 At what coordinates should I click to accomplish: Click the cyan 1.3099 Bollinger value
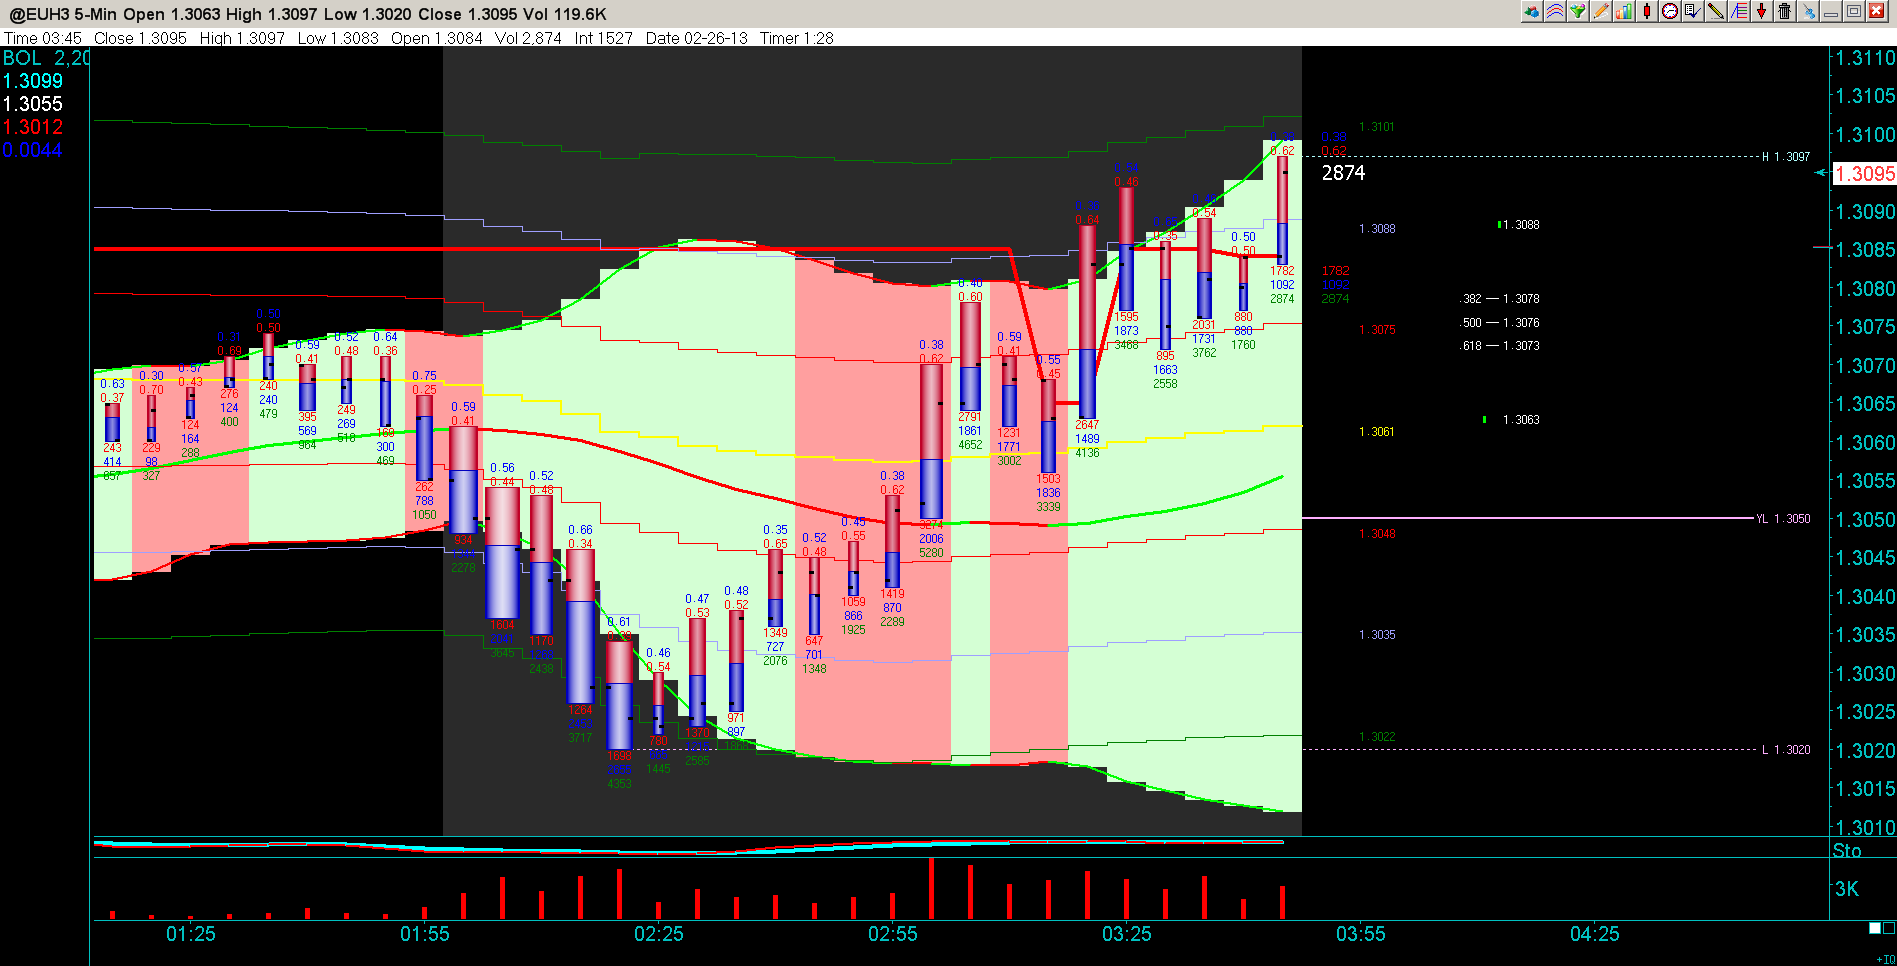click(33, 81)
